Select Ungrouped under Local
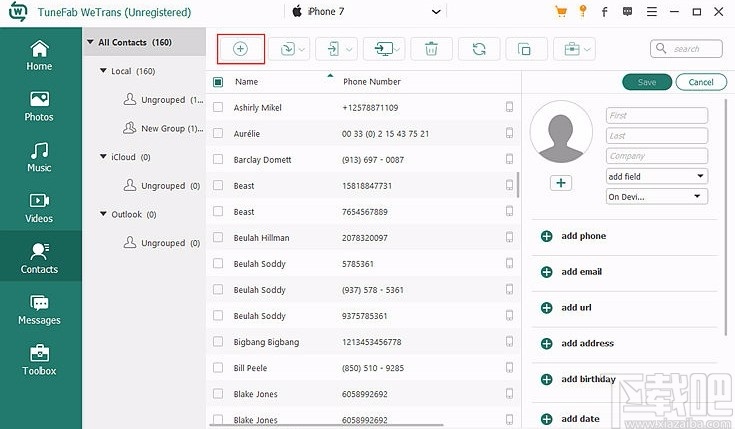The width and height of the screenshot is (735, 429). tap(163, 100)
